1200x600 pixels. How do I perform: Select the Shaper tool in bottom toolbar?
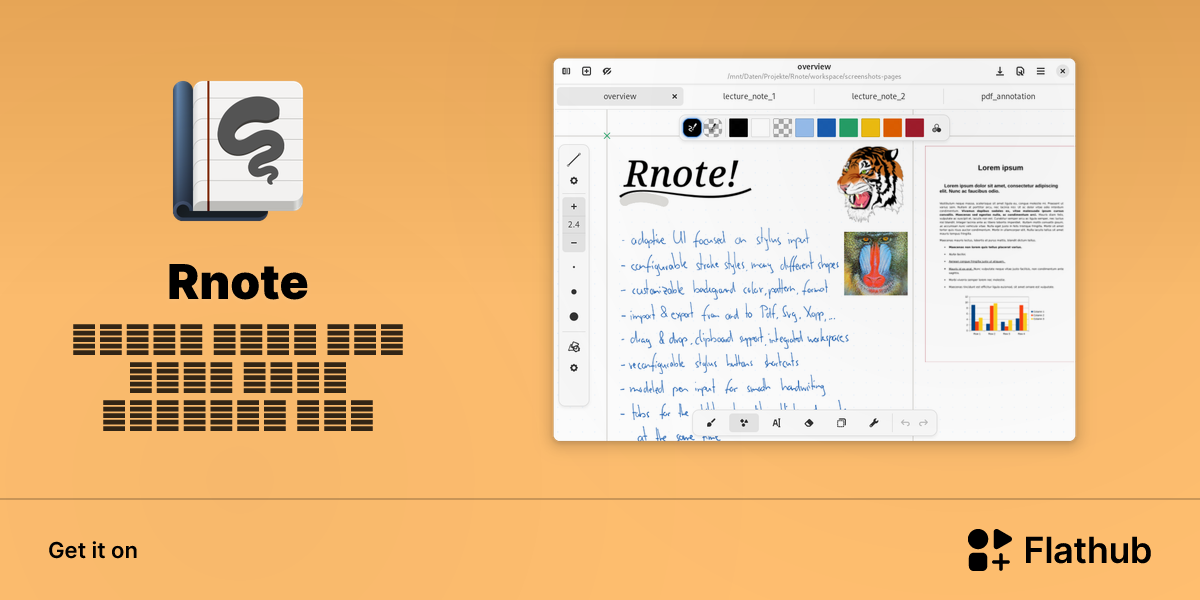[743, 423]
